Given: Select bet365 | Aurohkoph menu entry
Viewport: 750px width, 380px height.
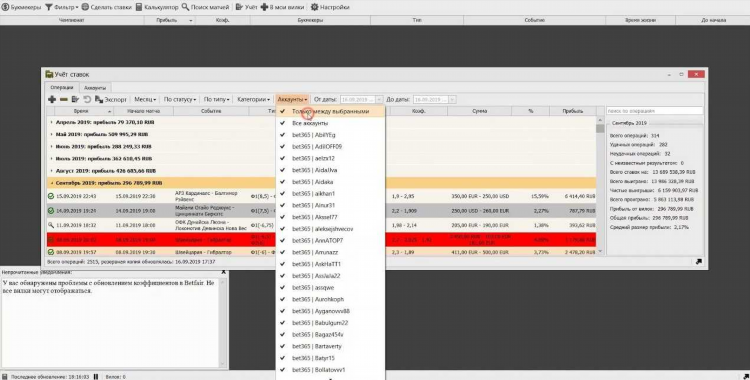Looking at the screenshot, I should [330, 299].
